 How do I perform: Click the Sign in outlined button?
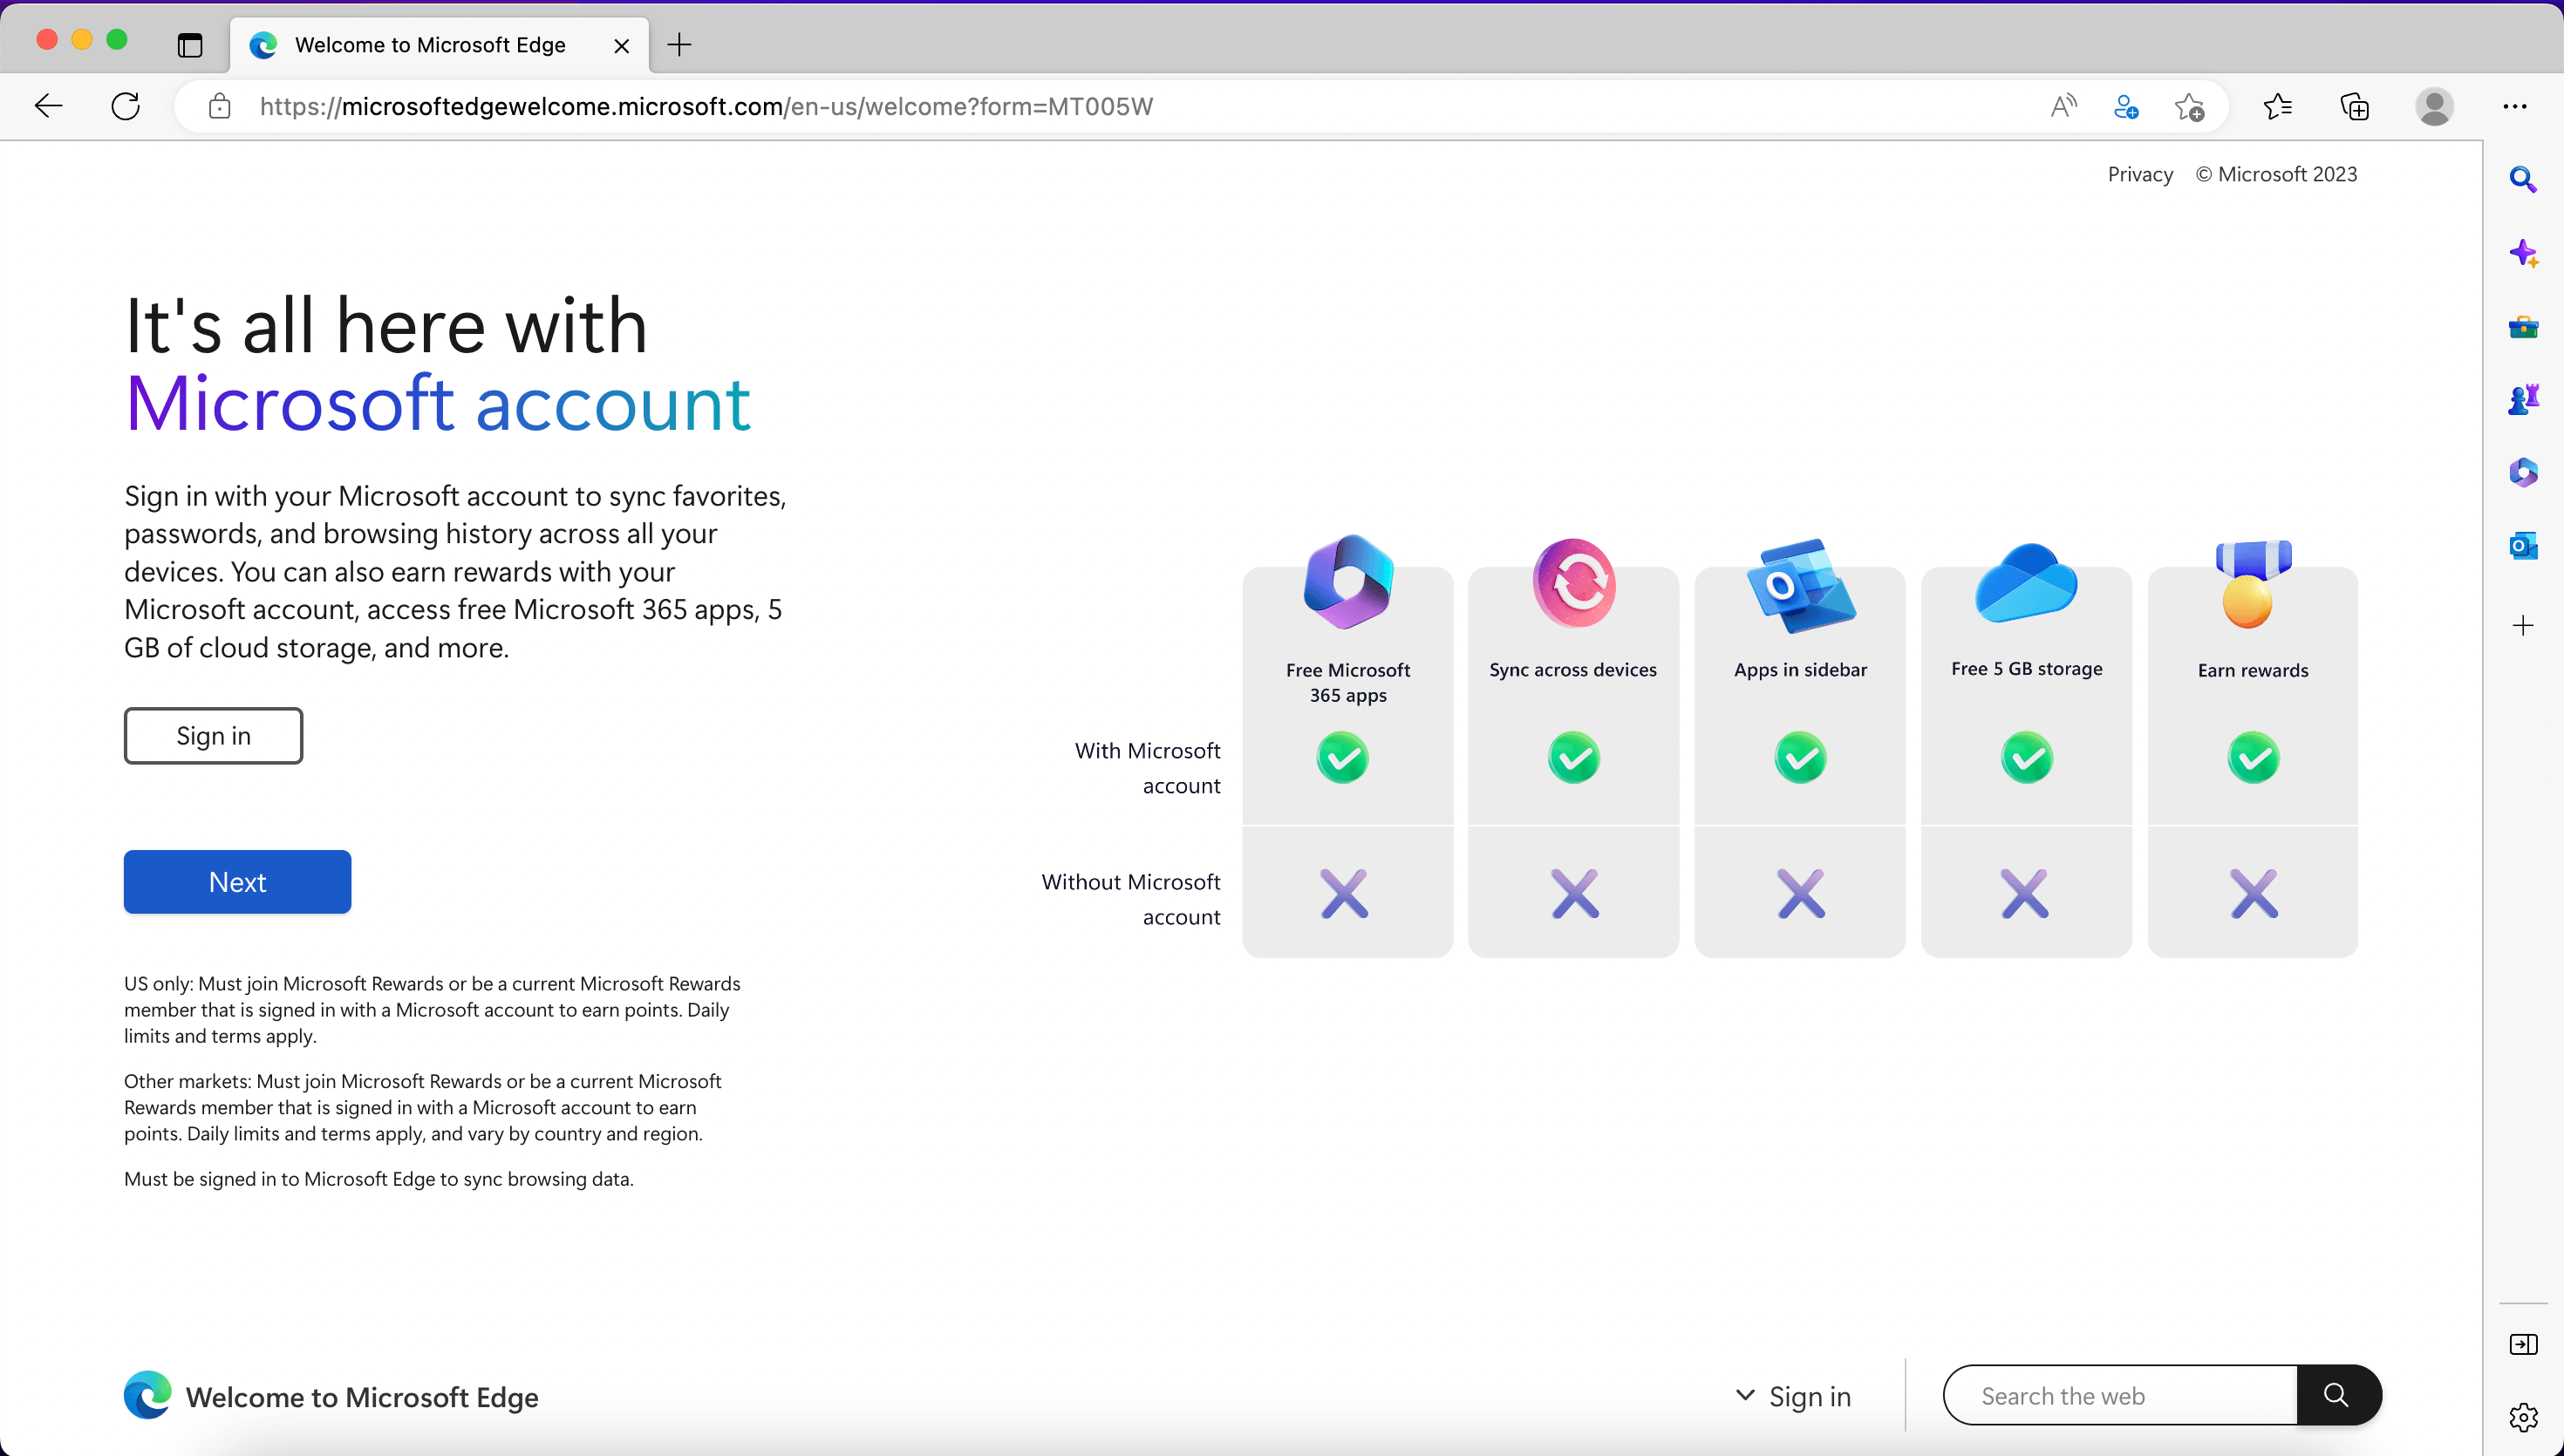213,736
